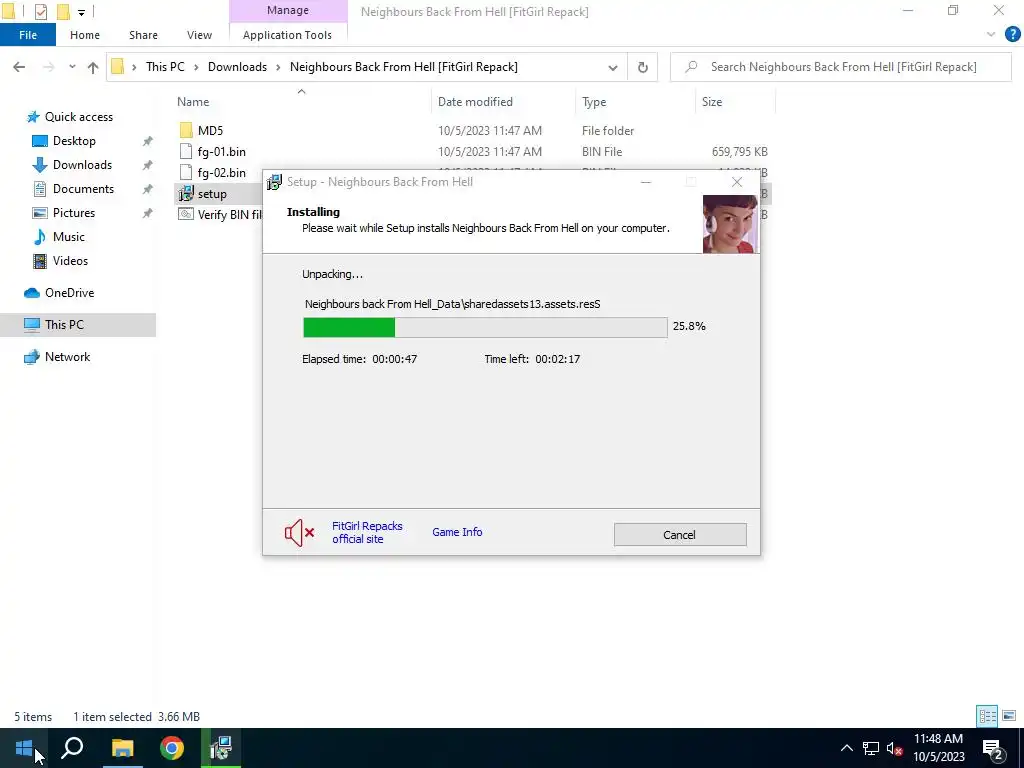Open the muted volume tray icon
Screen dimensions: 1024x768
coord(895,749)
